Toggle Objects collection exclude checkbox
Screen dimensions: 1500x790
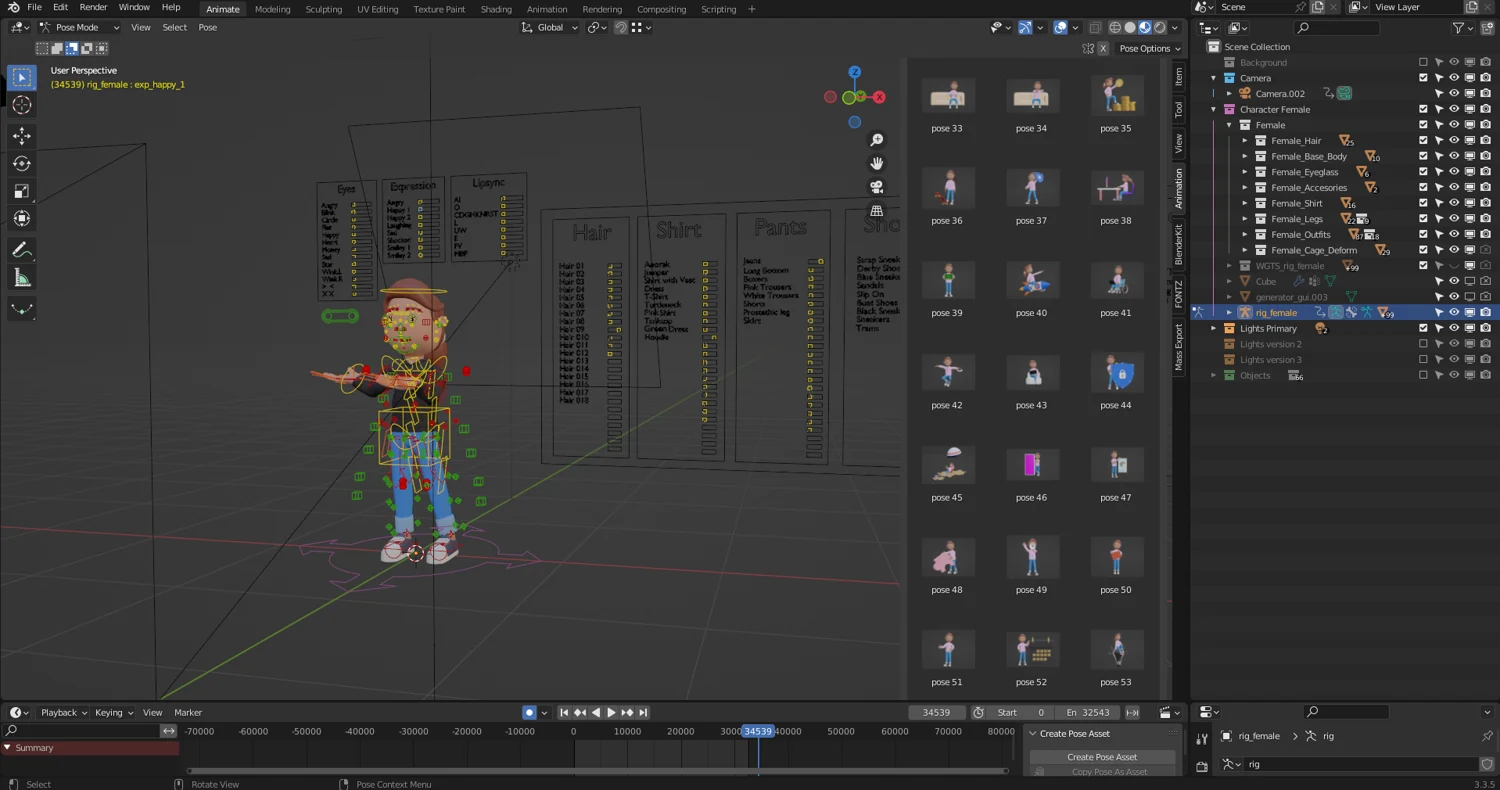(x=1424, y=375)
